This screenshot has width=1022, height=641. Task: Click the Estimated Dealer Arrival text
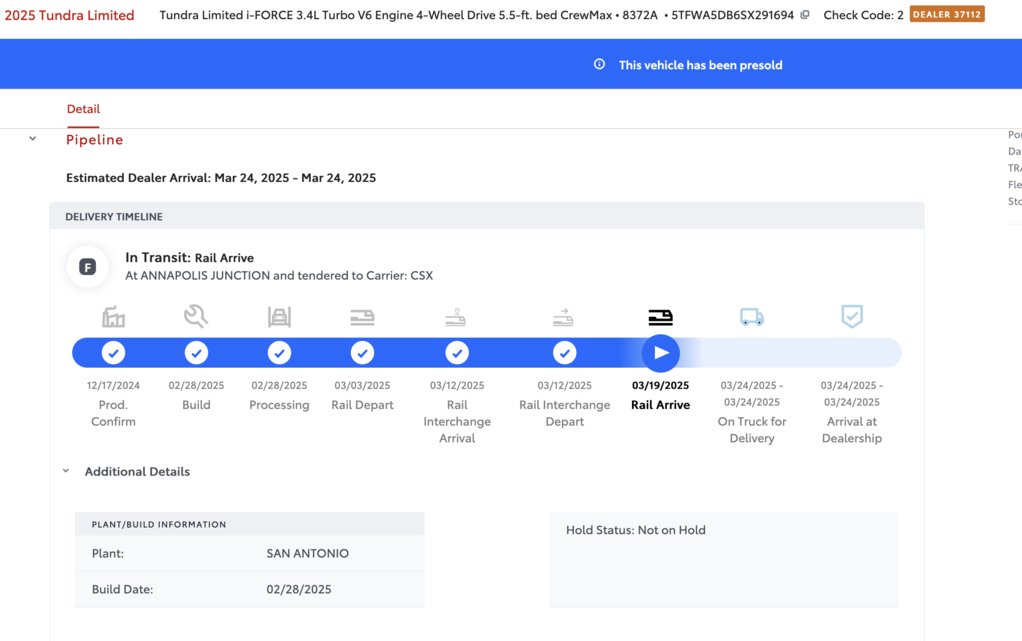coord(221,177)
